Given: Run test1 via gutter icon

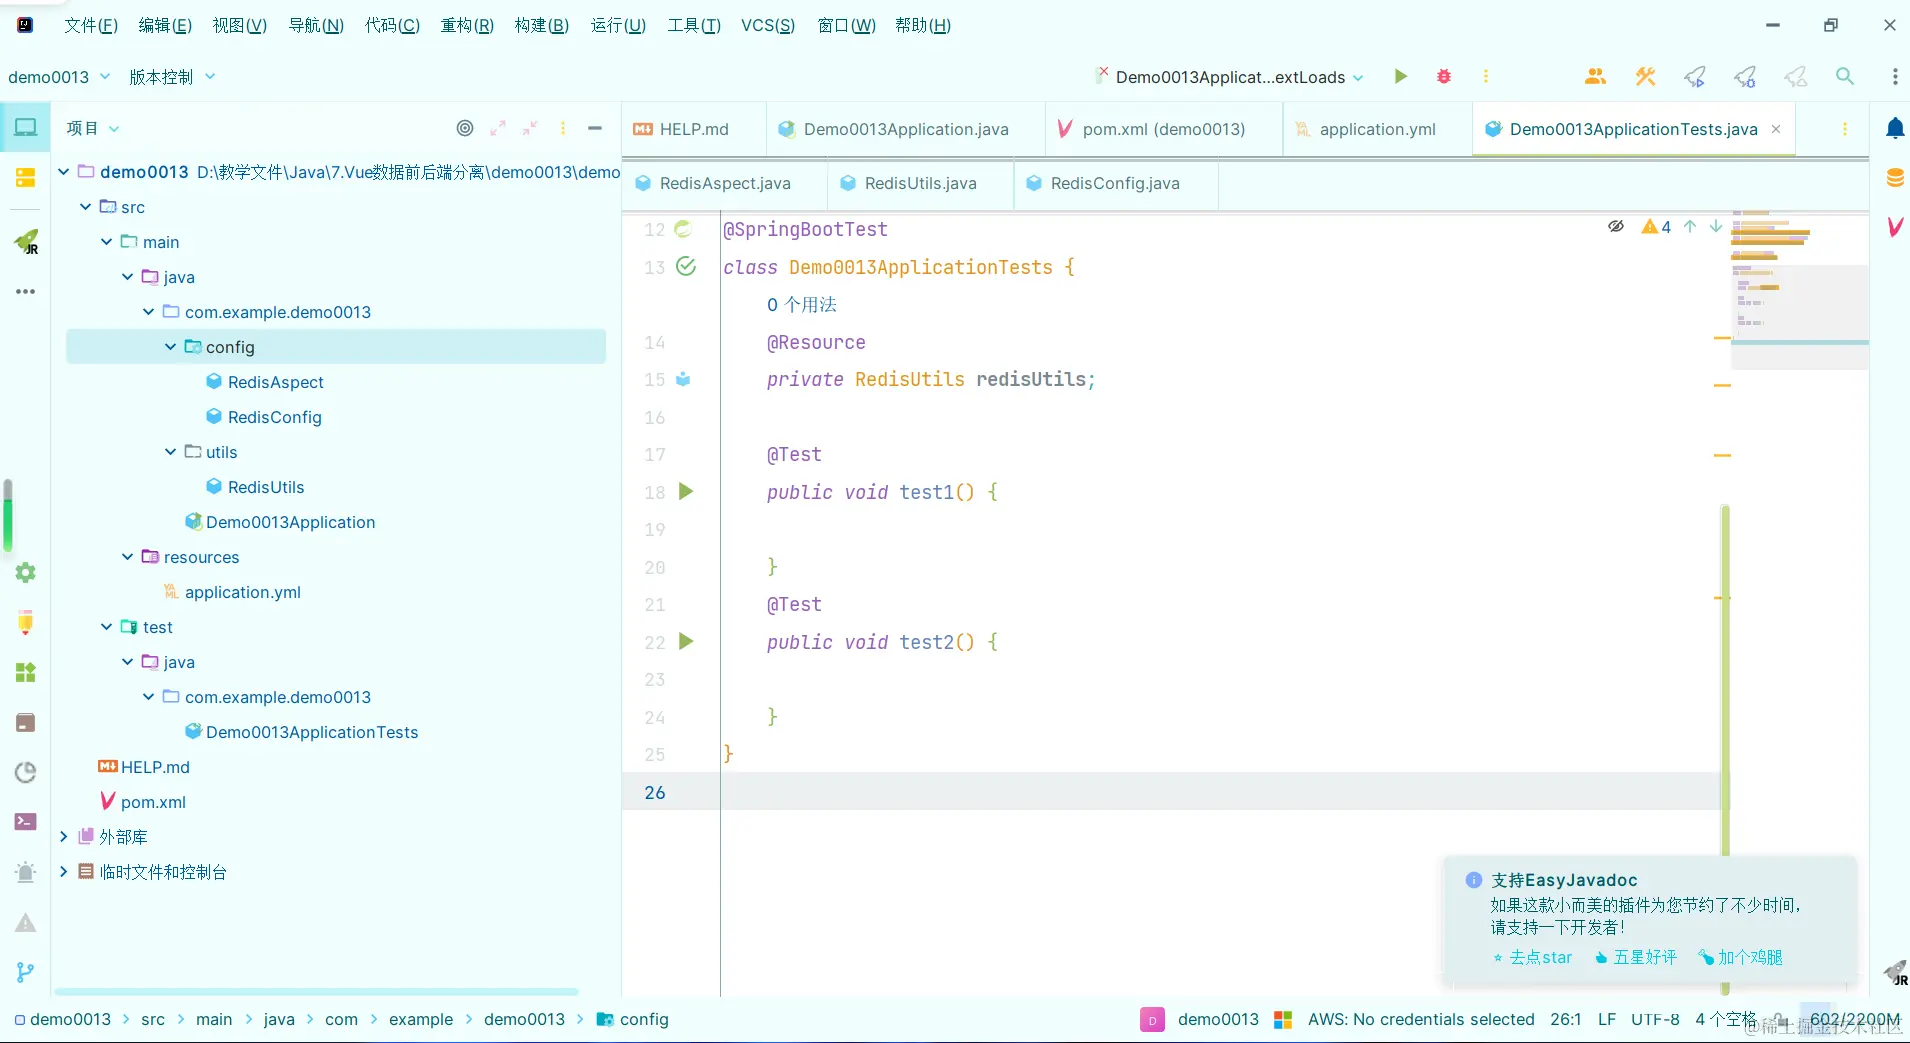Looking at the screenshot, I should point(686,491).
